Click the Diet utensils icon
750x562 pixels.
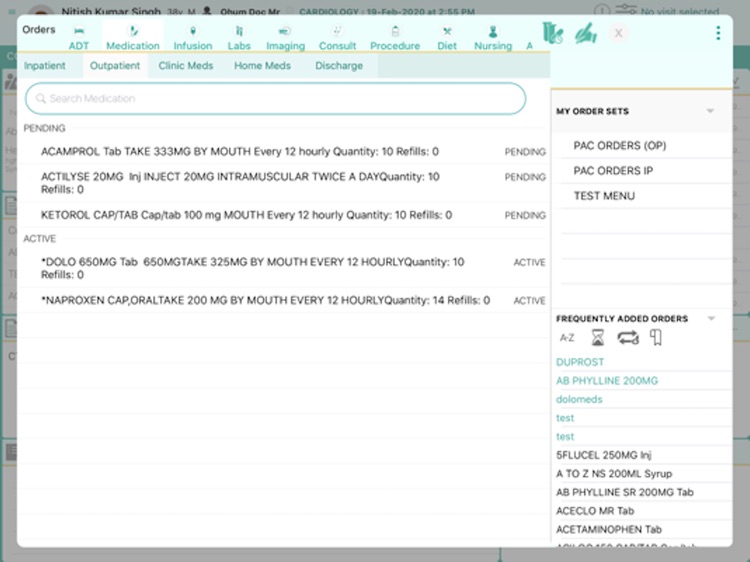[447, 31]
